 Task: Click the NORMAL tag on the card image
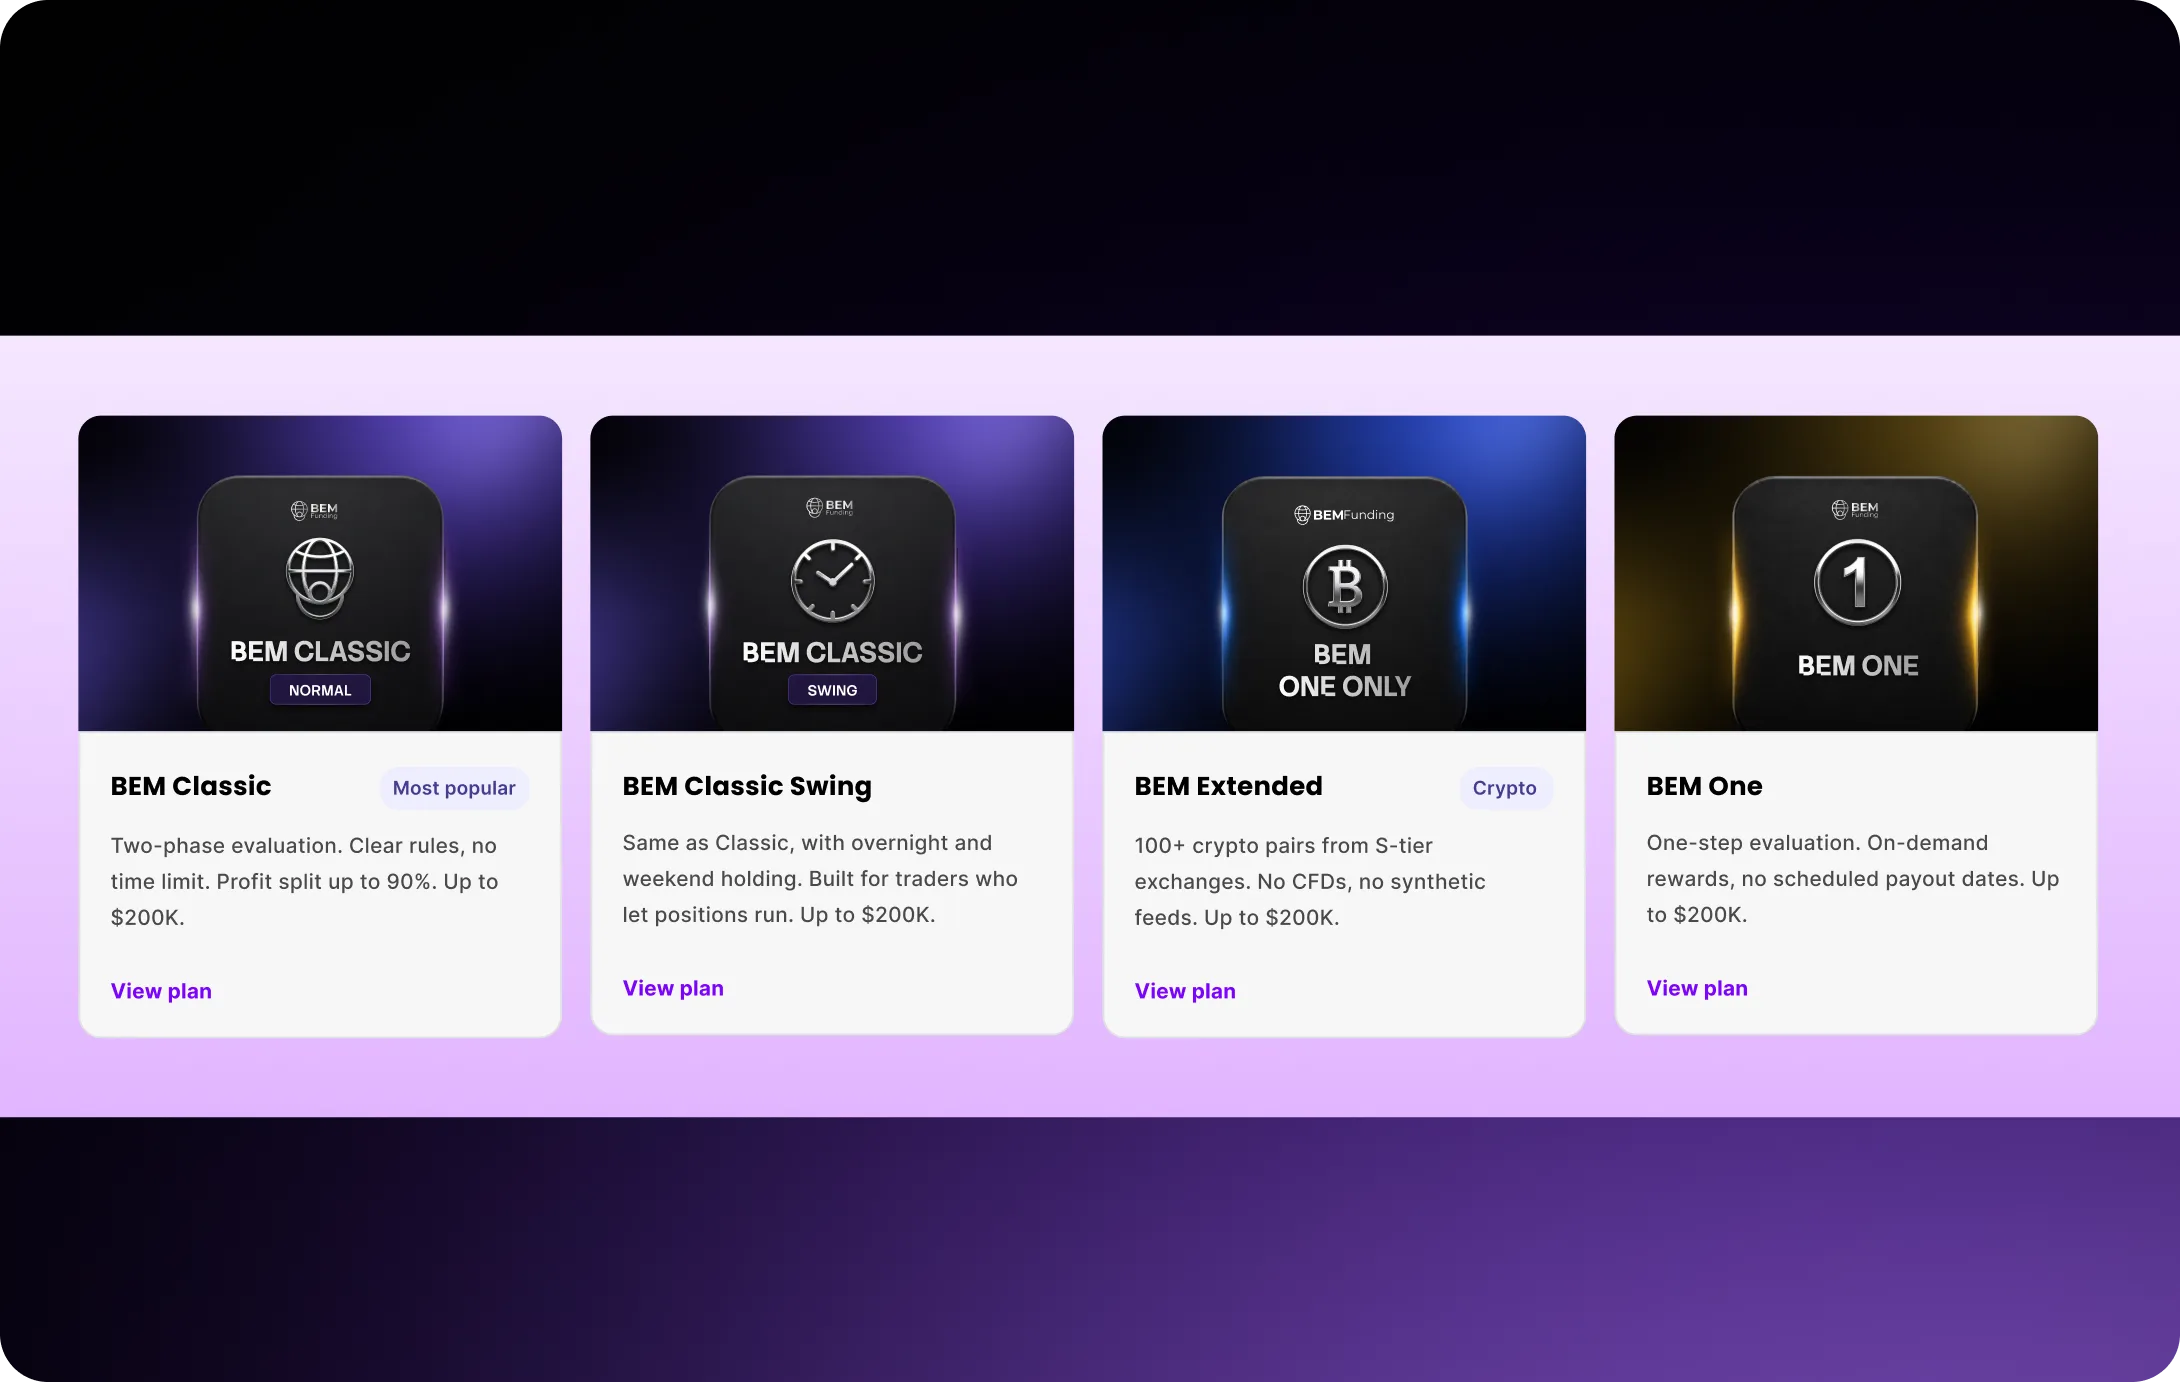pyautogui.click(x=320, y=690)
